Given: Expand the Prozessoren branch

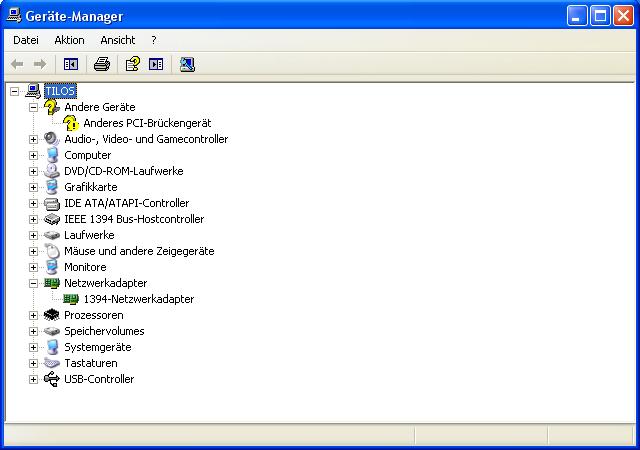Looking at the screenshot, I should pos(33,316).
